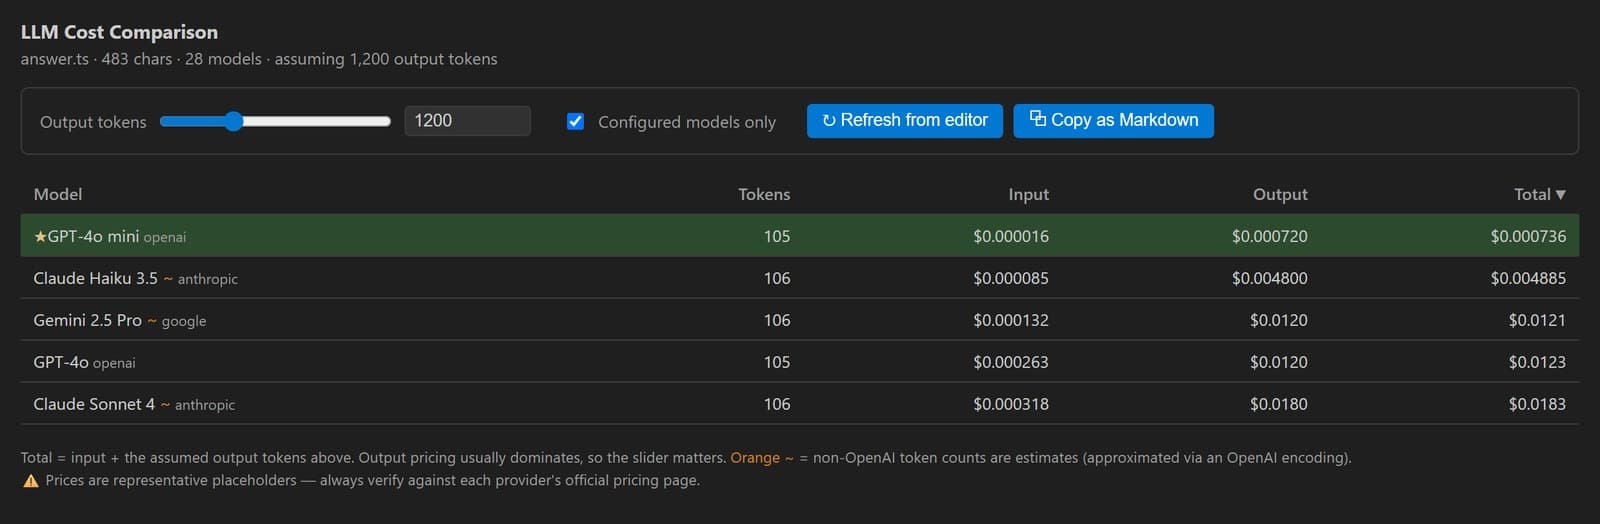
Task: Select the Claude Sonnet 4 model name
Action: (94, 404)
